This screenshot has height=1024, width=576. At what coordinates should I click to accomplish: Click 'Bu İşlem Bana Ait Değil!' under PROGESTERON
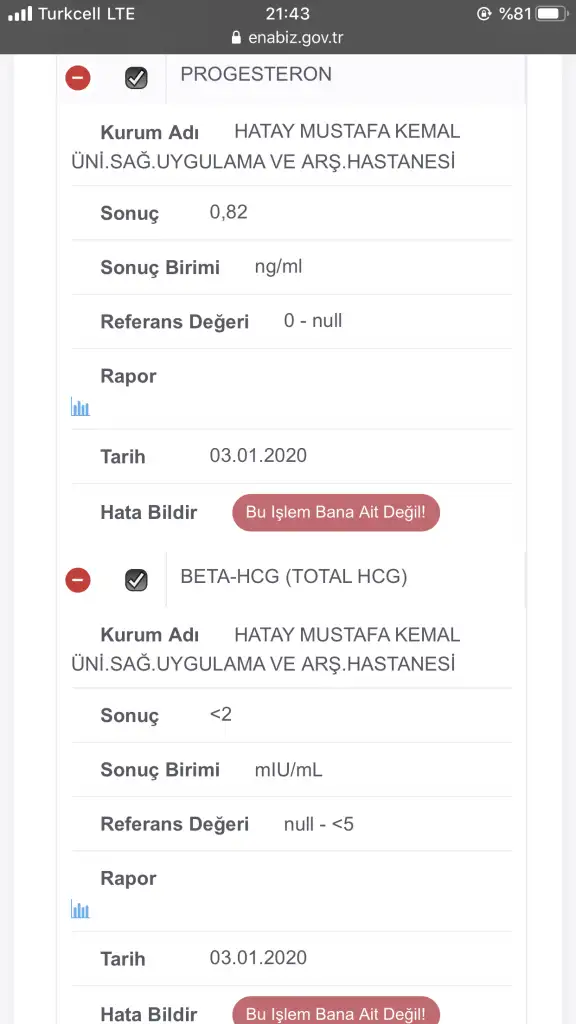[x=336, y=512]
